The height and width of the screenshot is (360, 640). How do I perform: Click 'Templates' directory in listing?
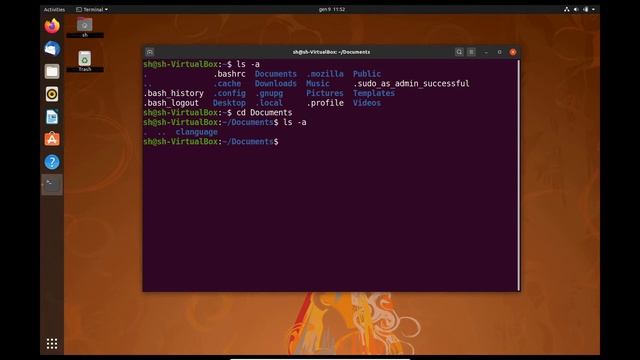point(374,93)
